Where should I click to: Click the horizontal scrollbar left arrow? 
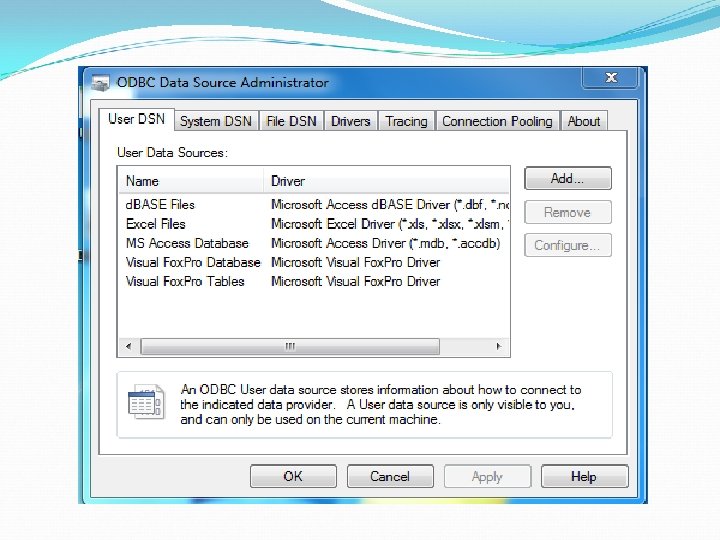[x=129, y=346]
